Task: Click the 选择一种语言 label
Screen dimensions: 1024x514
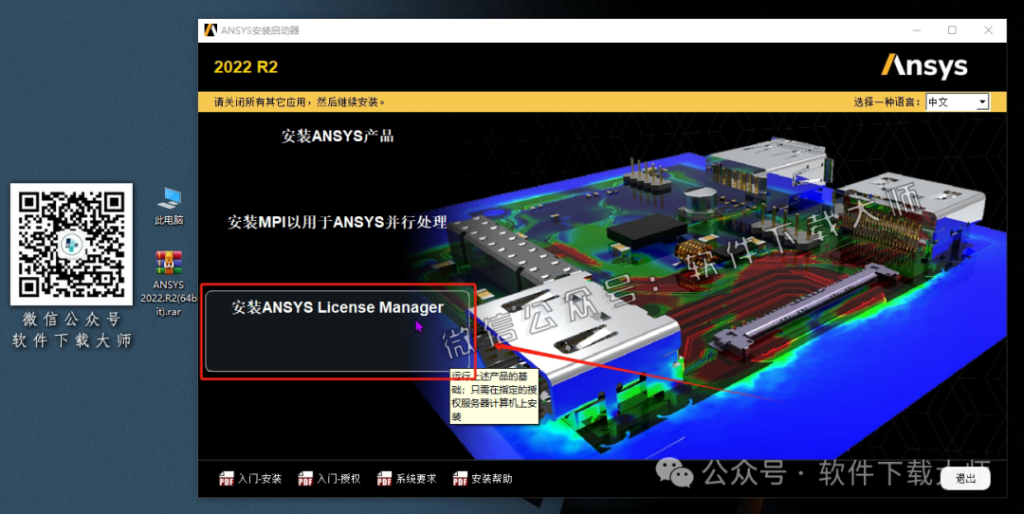Action: tap(887, 102)
